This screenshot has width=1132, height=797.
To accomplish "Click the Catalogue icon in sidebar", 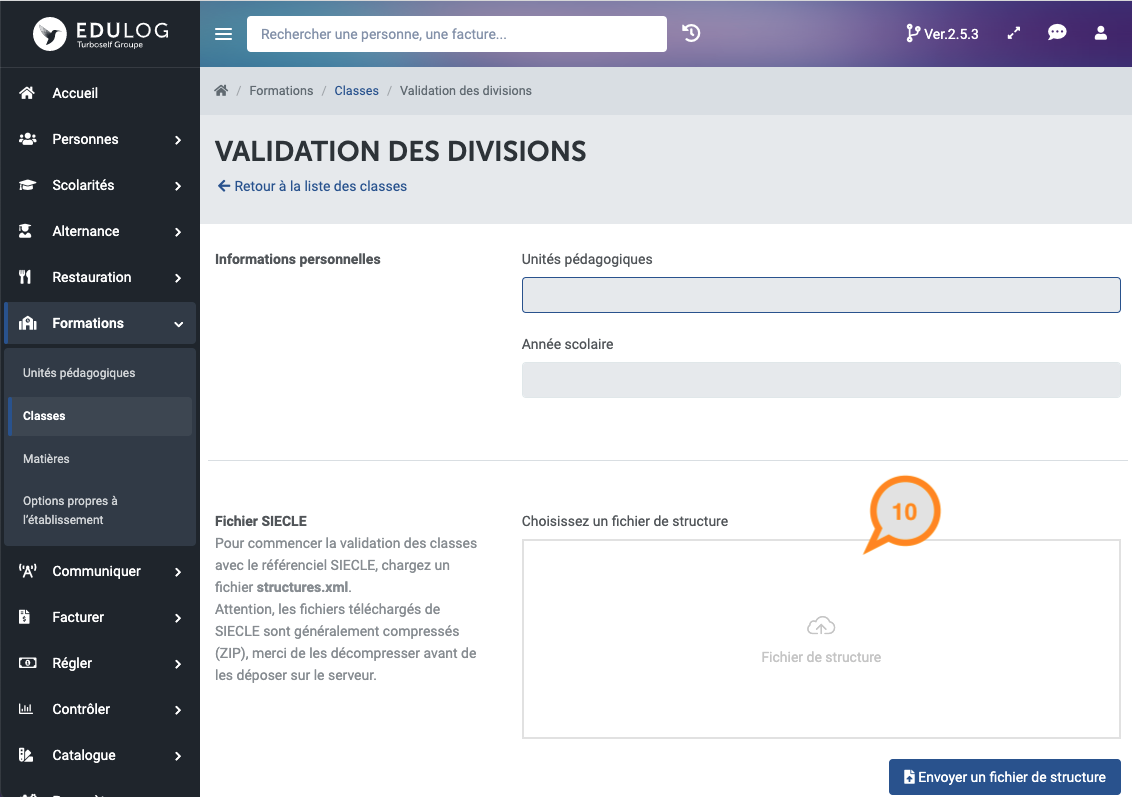I will pos(26,754).
